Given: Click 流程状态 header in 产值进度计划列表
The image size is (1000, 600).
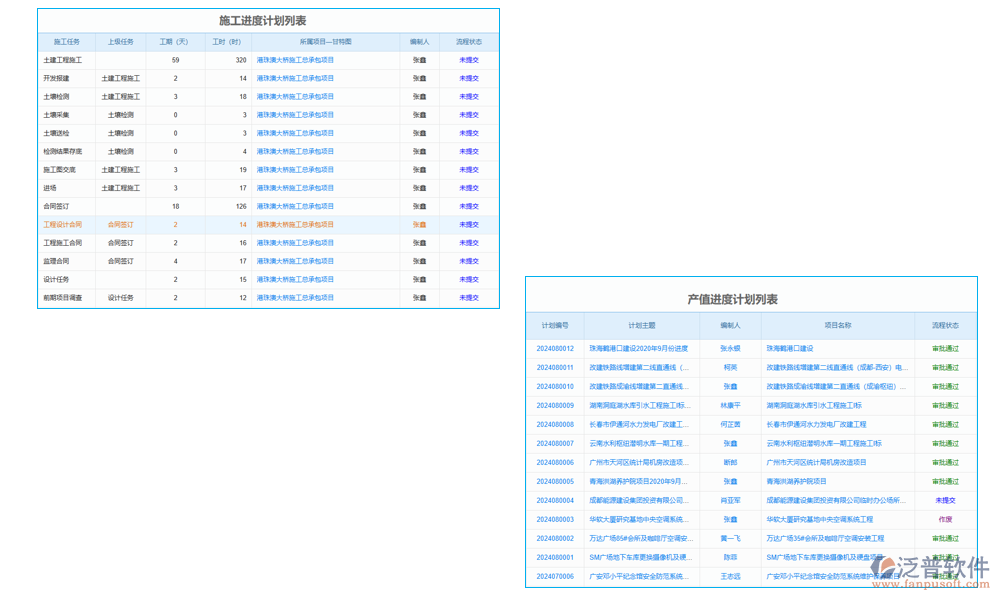Looking at the screenshot, I should [945, 326].
